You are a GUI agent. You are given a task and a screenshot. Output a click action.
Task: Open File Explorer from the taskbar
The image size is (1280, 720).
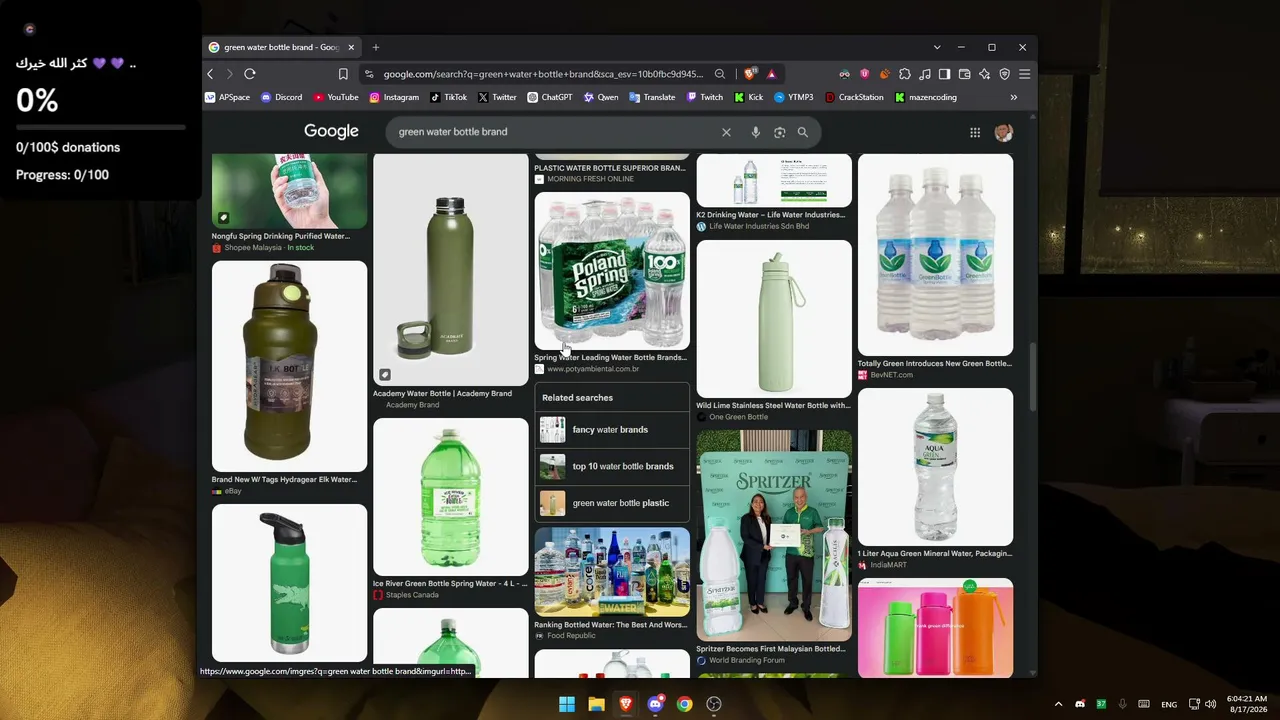pyautogui.click(x=596, y=704)
